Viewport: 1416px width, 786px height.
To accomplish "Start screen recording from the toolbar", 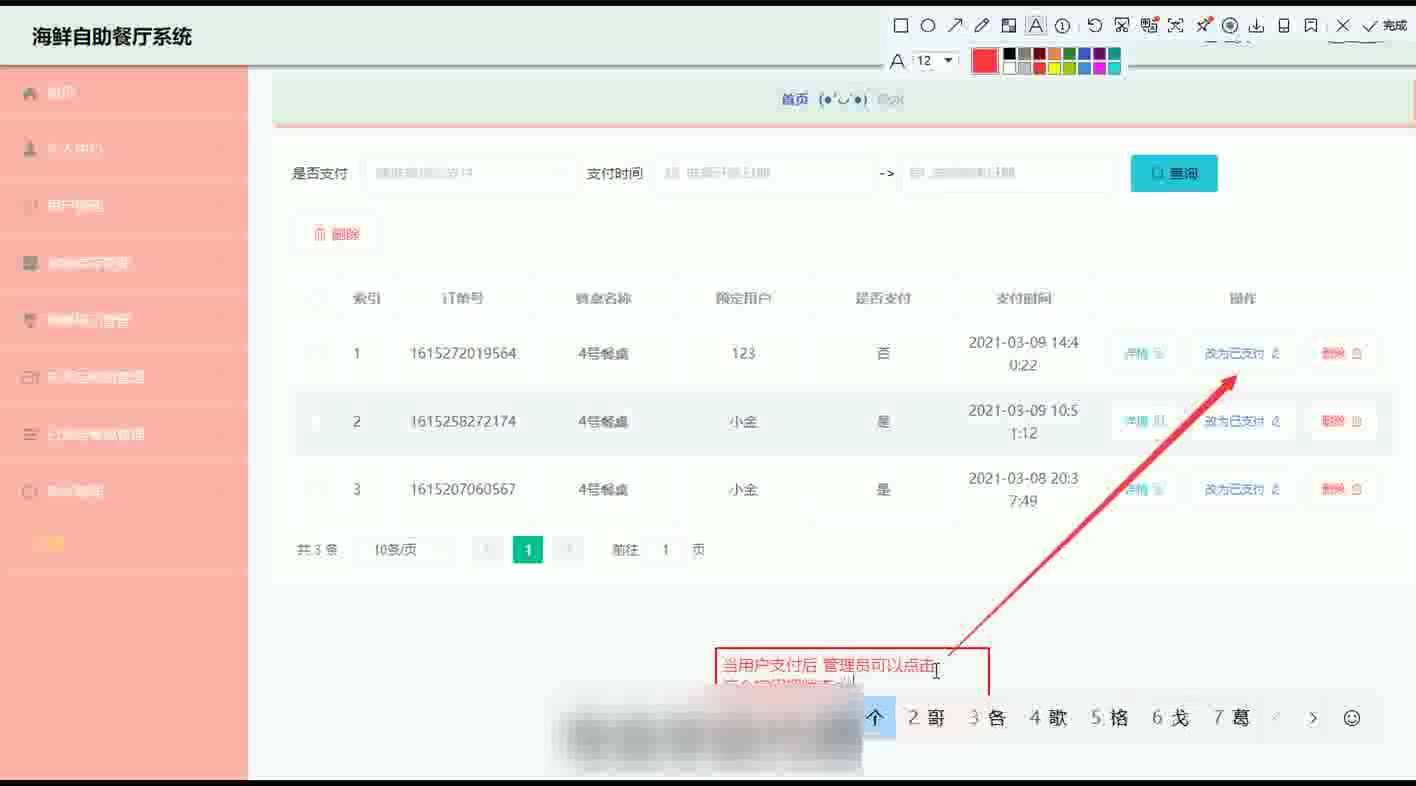I will (1230, 26).
